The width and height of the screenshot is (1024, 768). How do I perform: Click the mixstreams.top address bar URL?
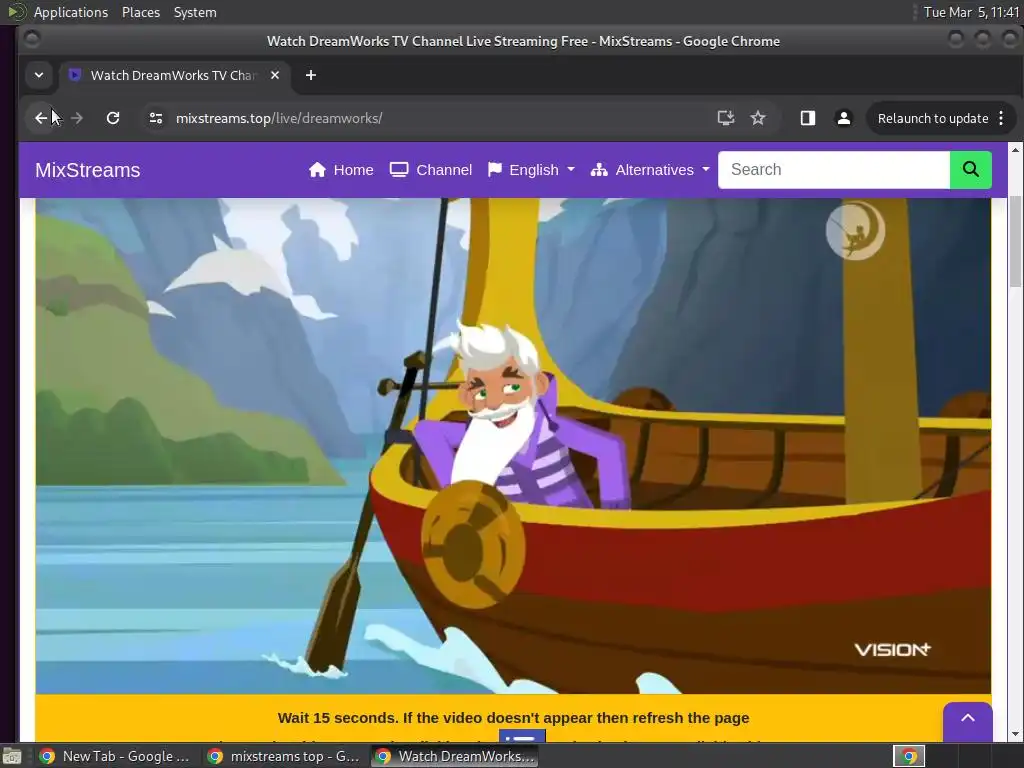coord(279,118)
